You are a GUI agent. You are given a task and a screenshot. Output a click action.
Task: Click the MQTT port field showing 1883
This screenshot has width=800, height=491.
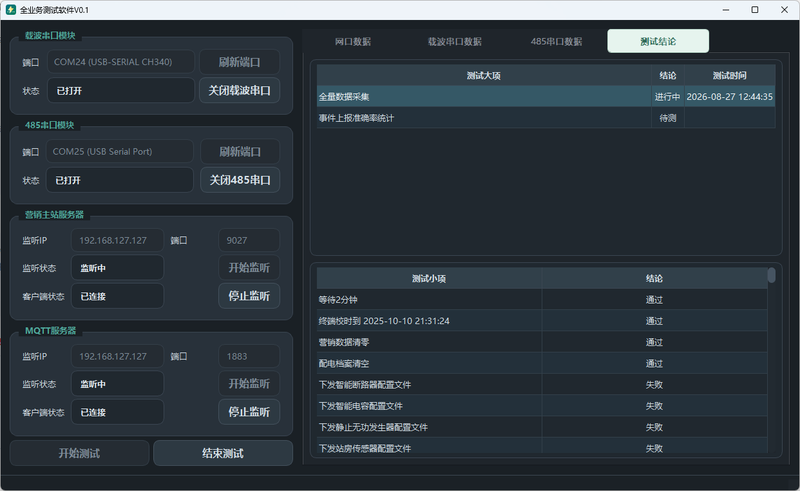pos(249,356)
